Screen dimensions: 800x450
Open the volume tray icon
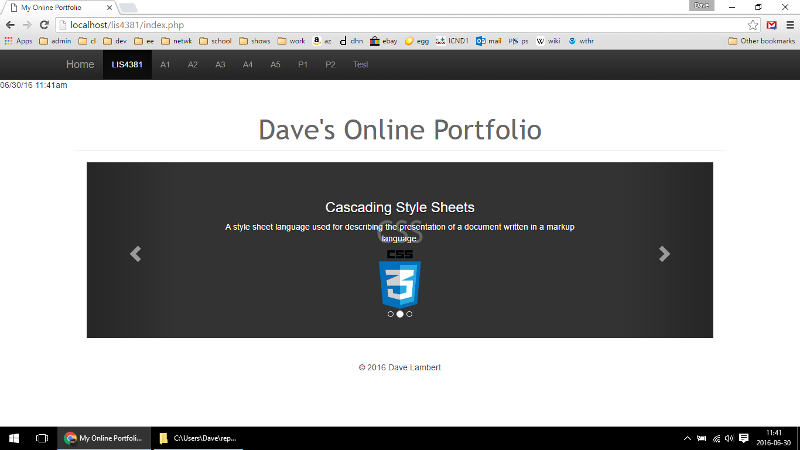coord(729,438)
